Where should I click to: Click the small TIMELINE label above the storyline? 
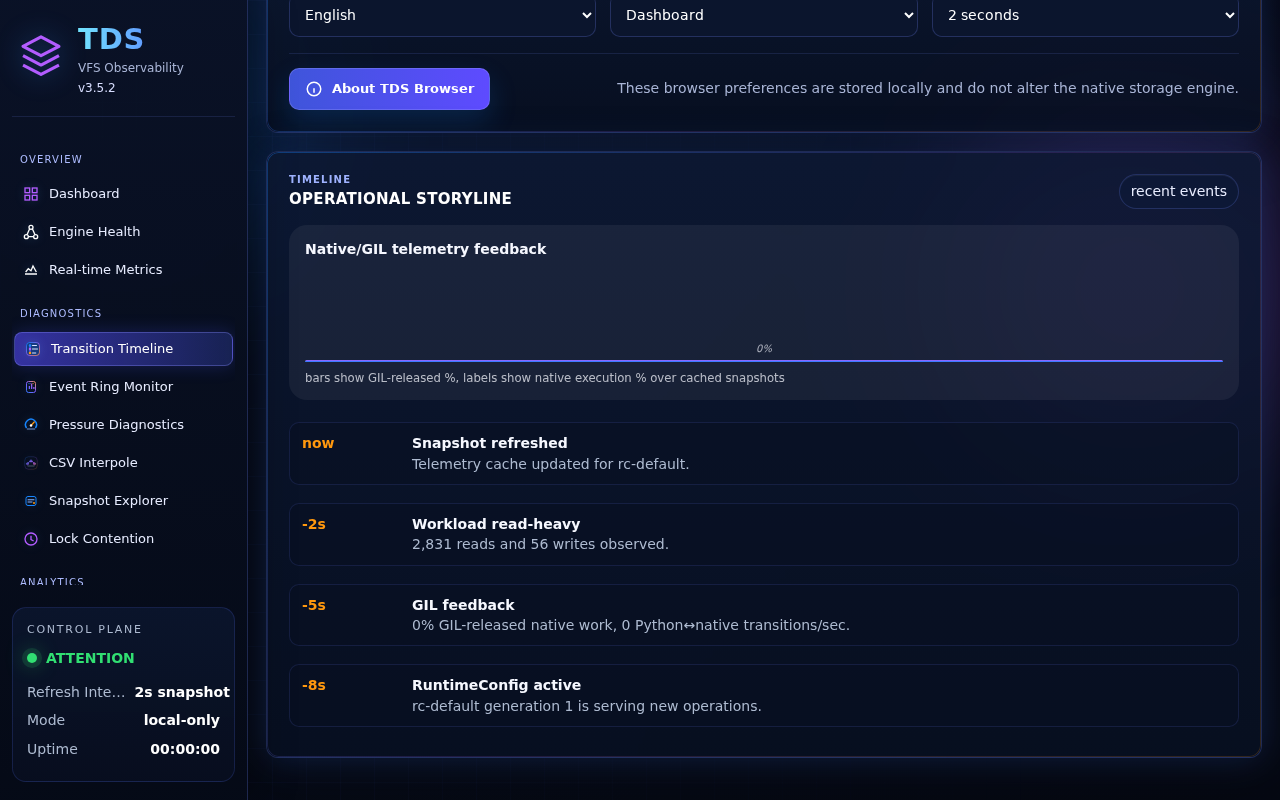320,179
